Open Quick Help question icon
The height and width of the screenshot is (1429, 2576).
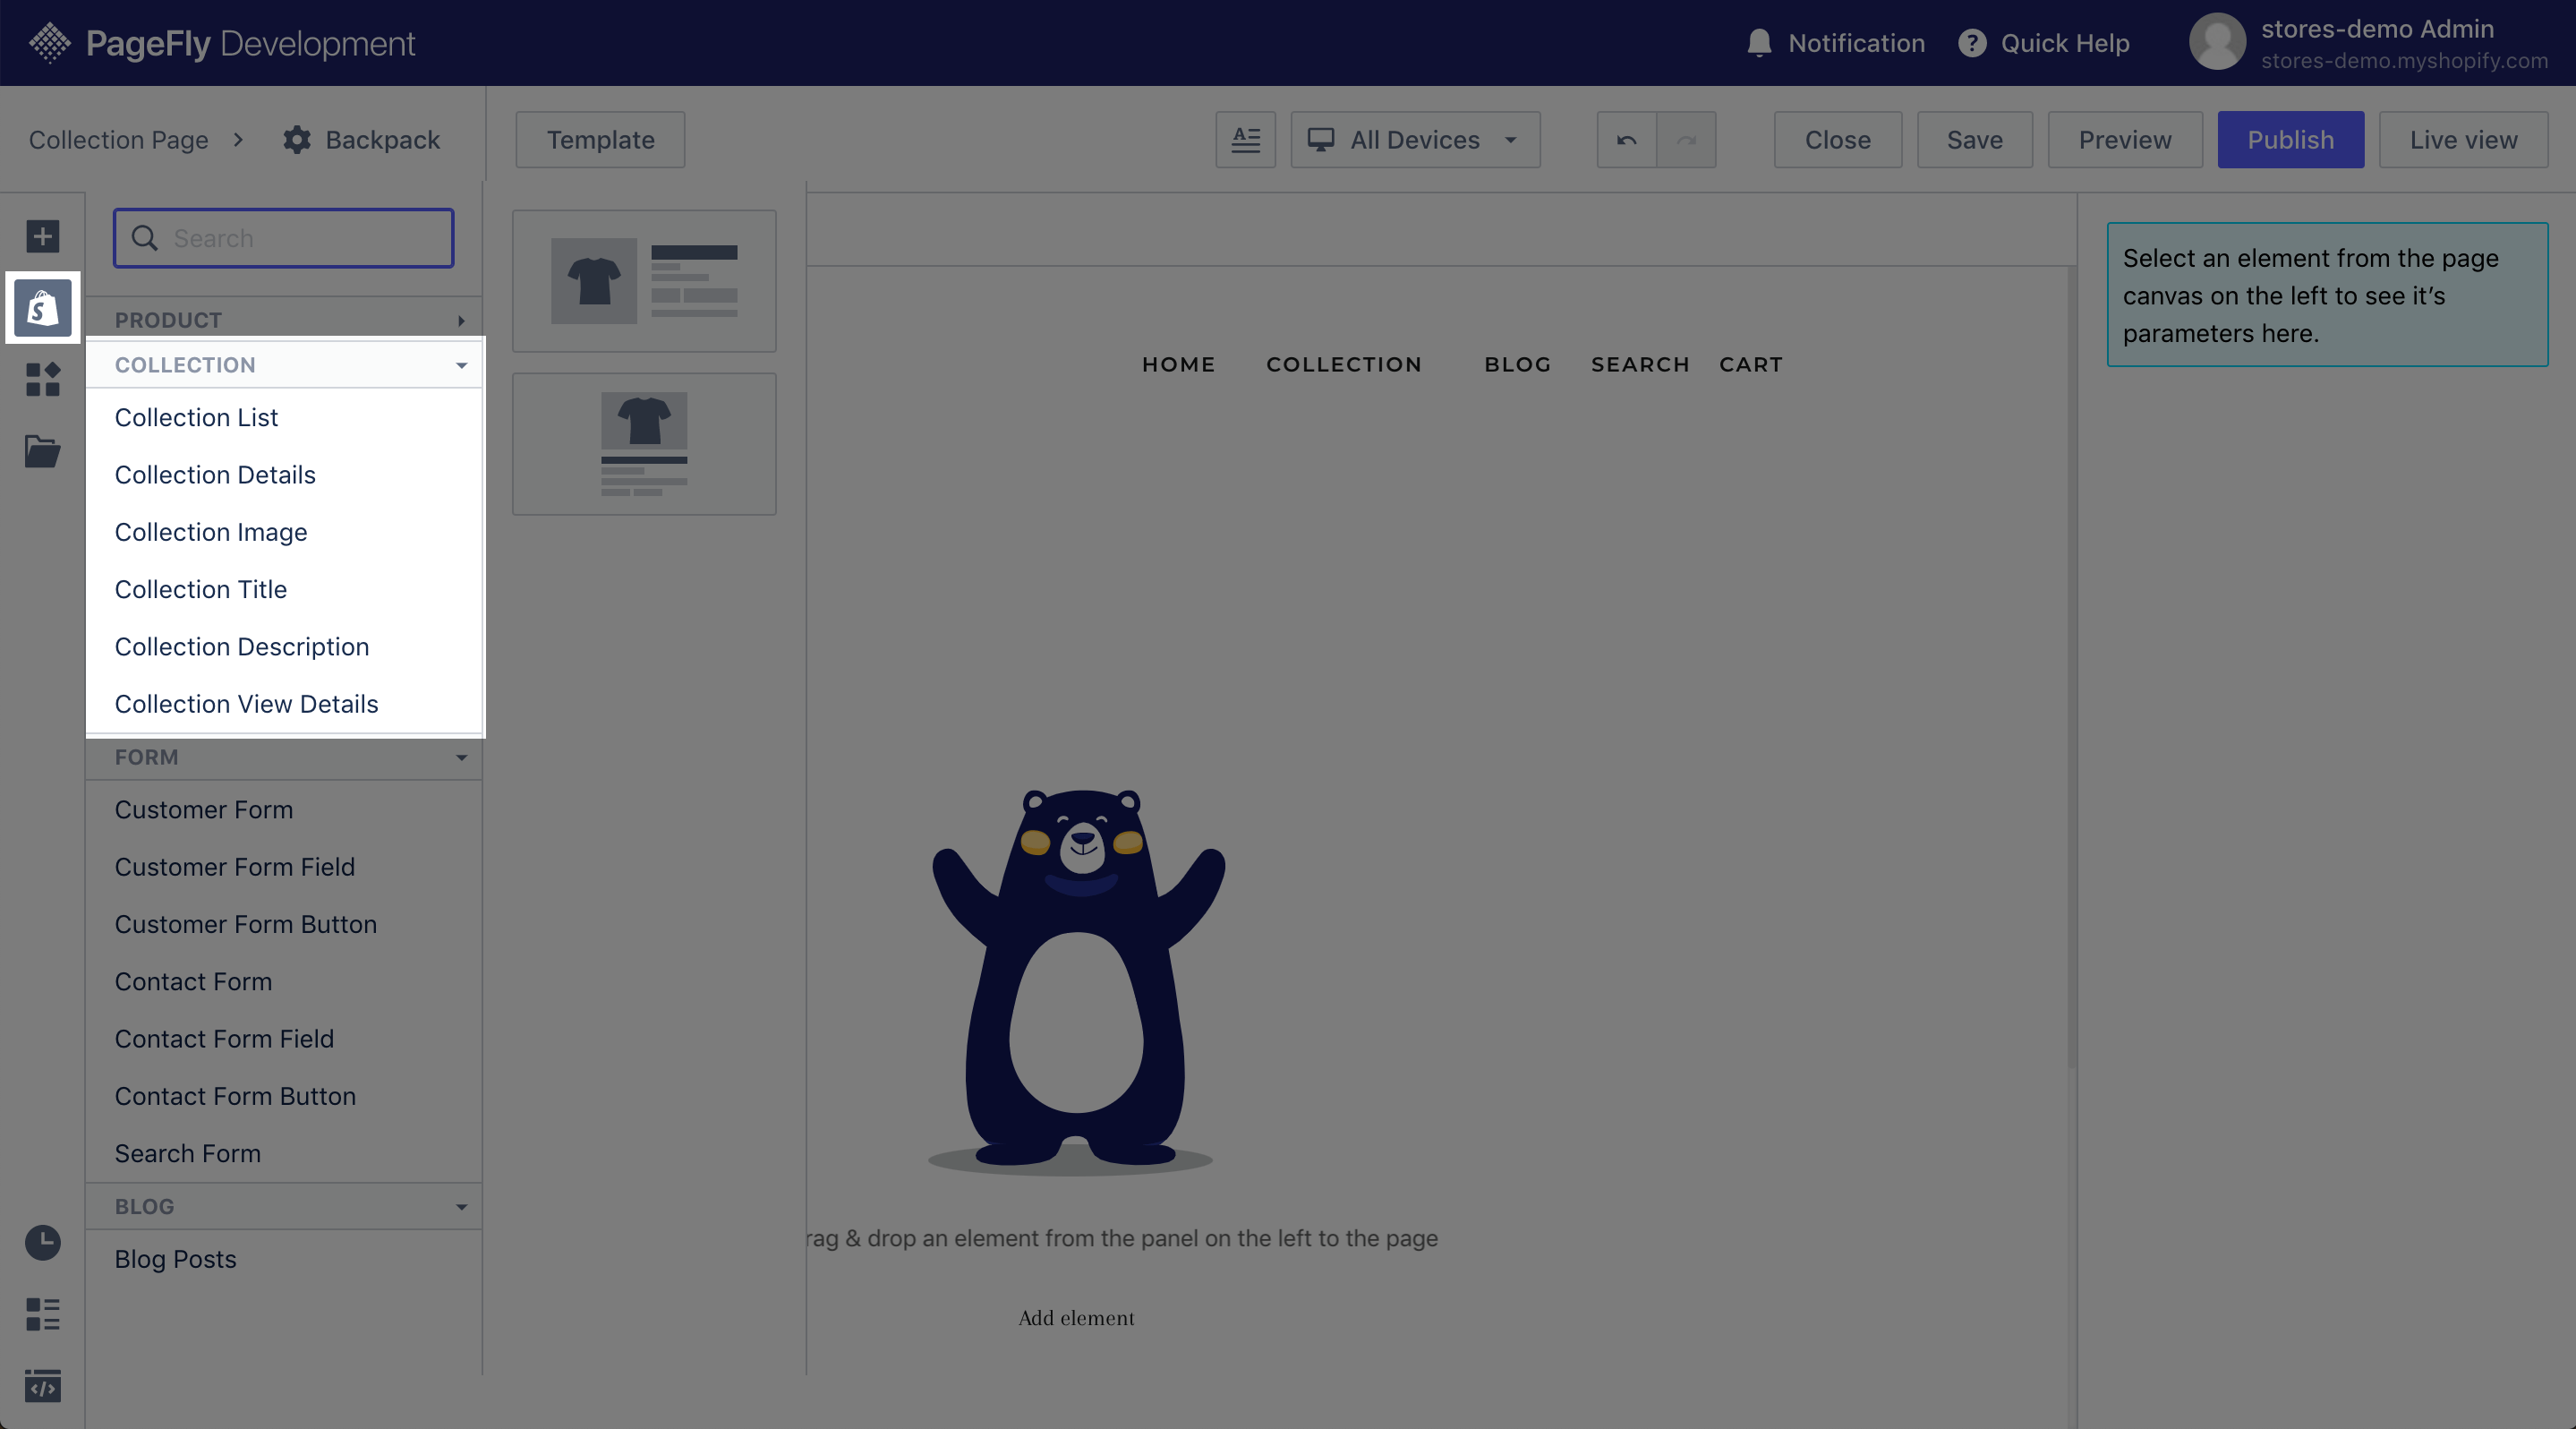click(1972, 43)
